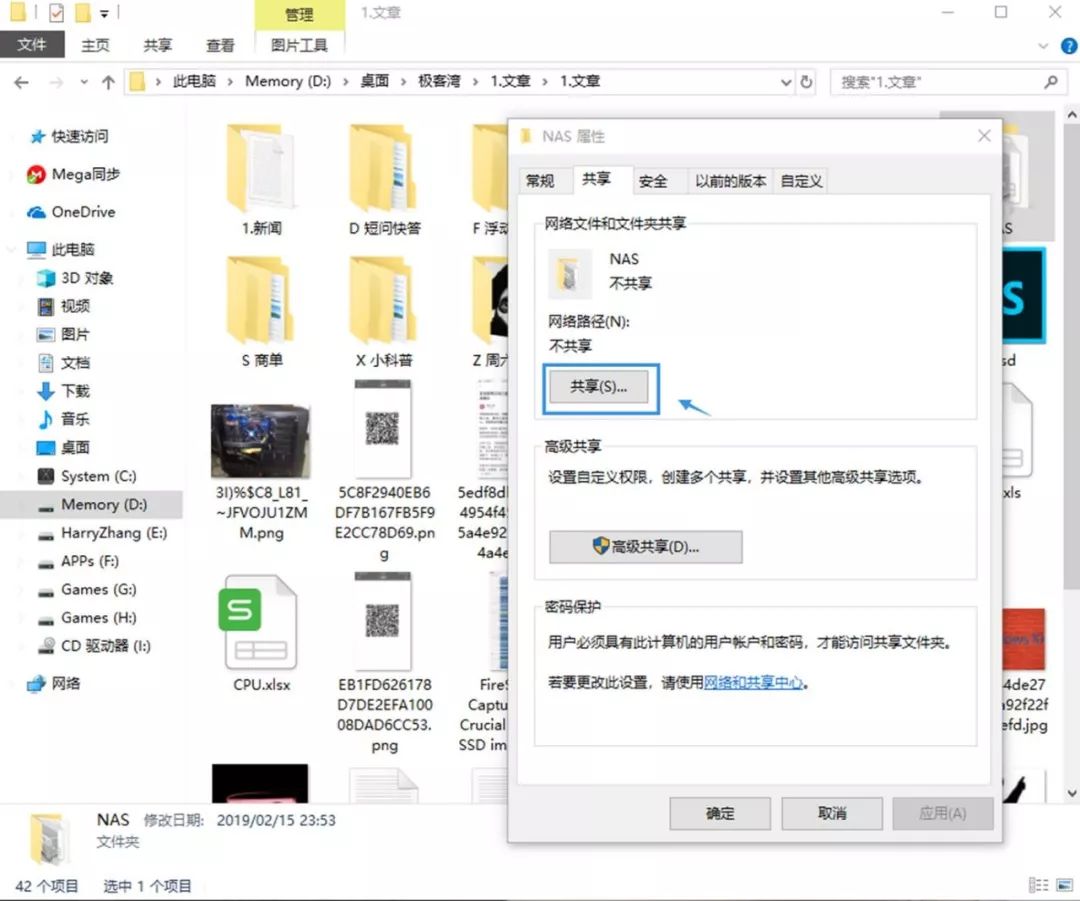Viewport: 1080px width, 901px height.
Task: Click the 共享(S)... button in the dialog
Action: coord(599,387)
